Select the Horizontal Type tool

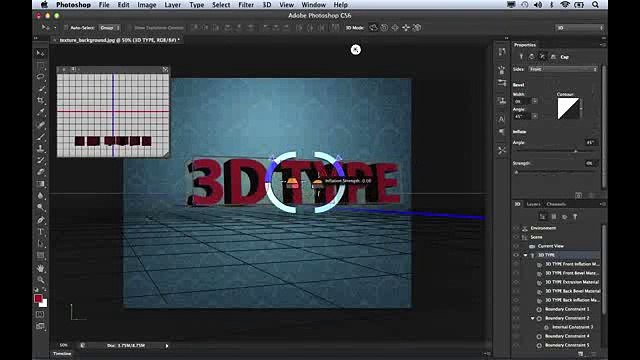(40, 232)
